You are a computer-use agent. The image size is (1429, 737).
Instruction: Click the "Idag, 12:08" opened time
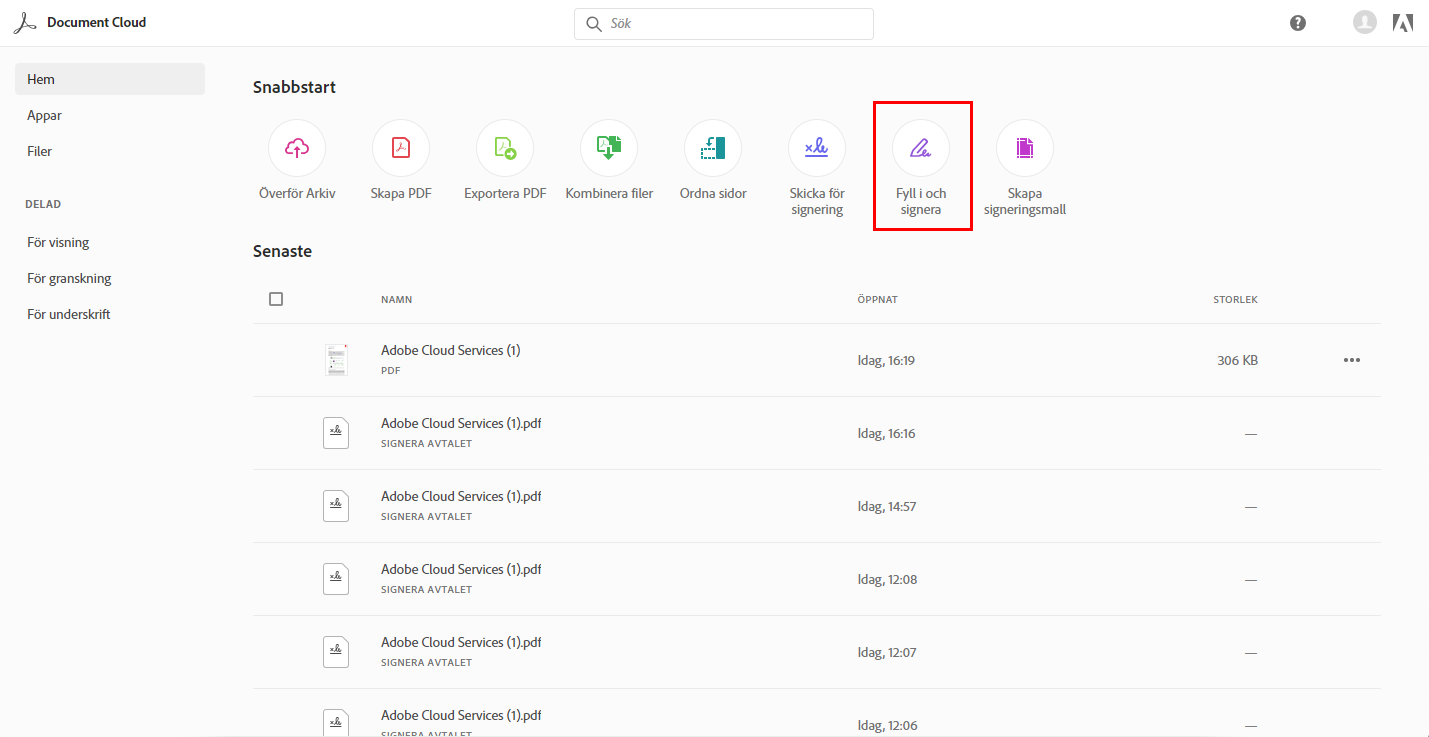(887, 580)
